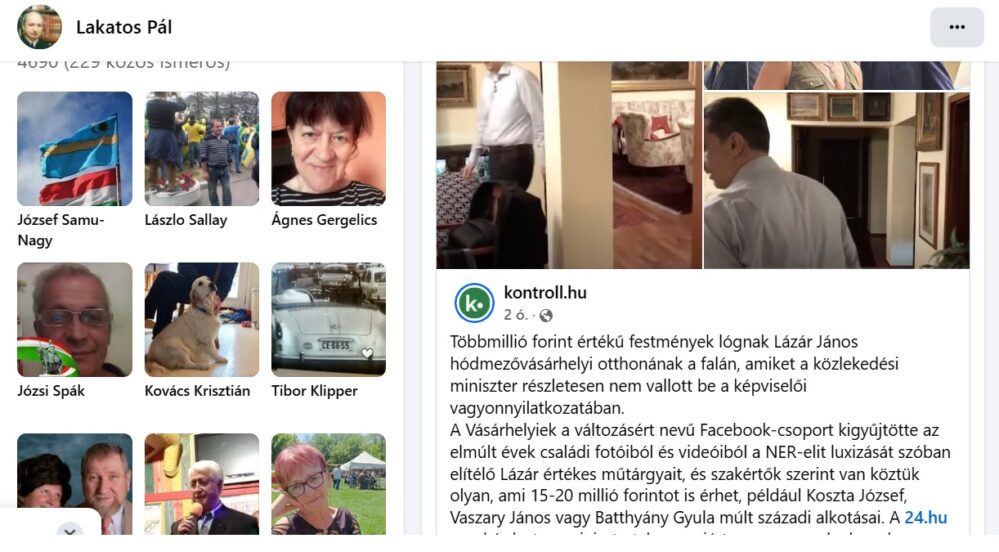Click the 2 ó. post timestamp

coord(515,315)
